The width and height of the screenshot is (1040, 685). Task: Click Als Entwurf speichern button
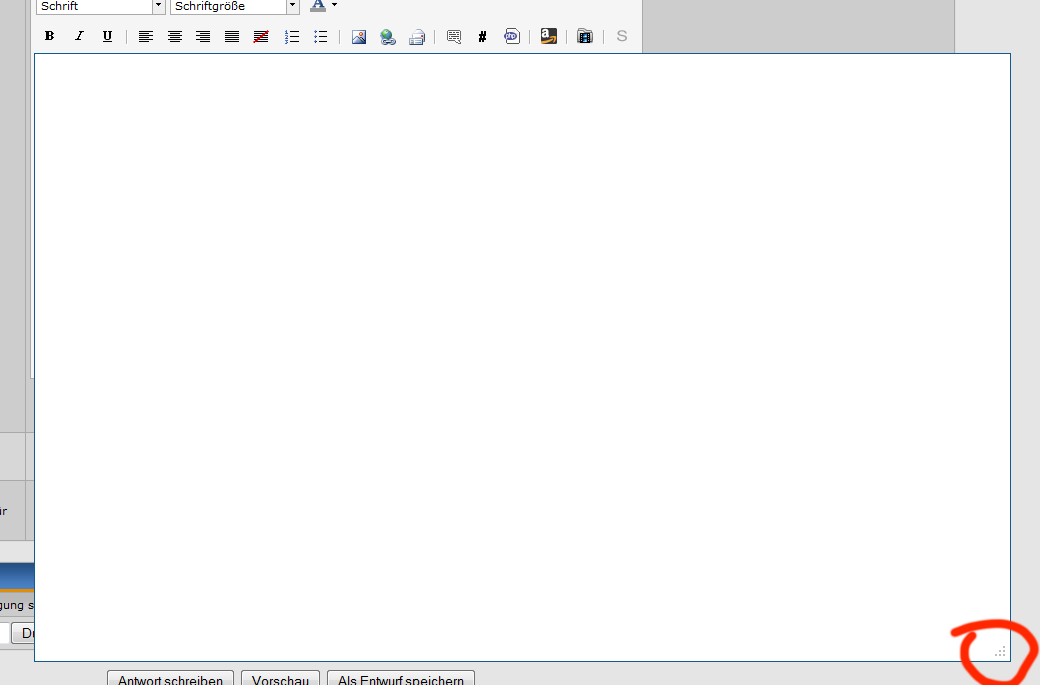[401, 679]
